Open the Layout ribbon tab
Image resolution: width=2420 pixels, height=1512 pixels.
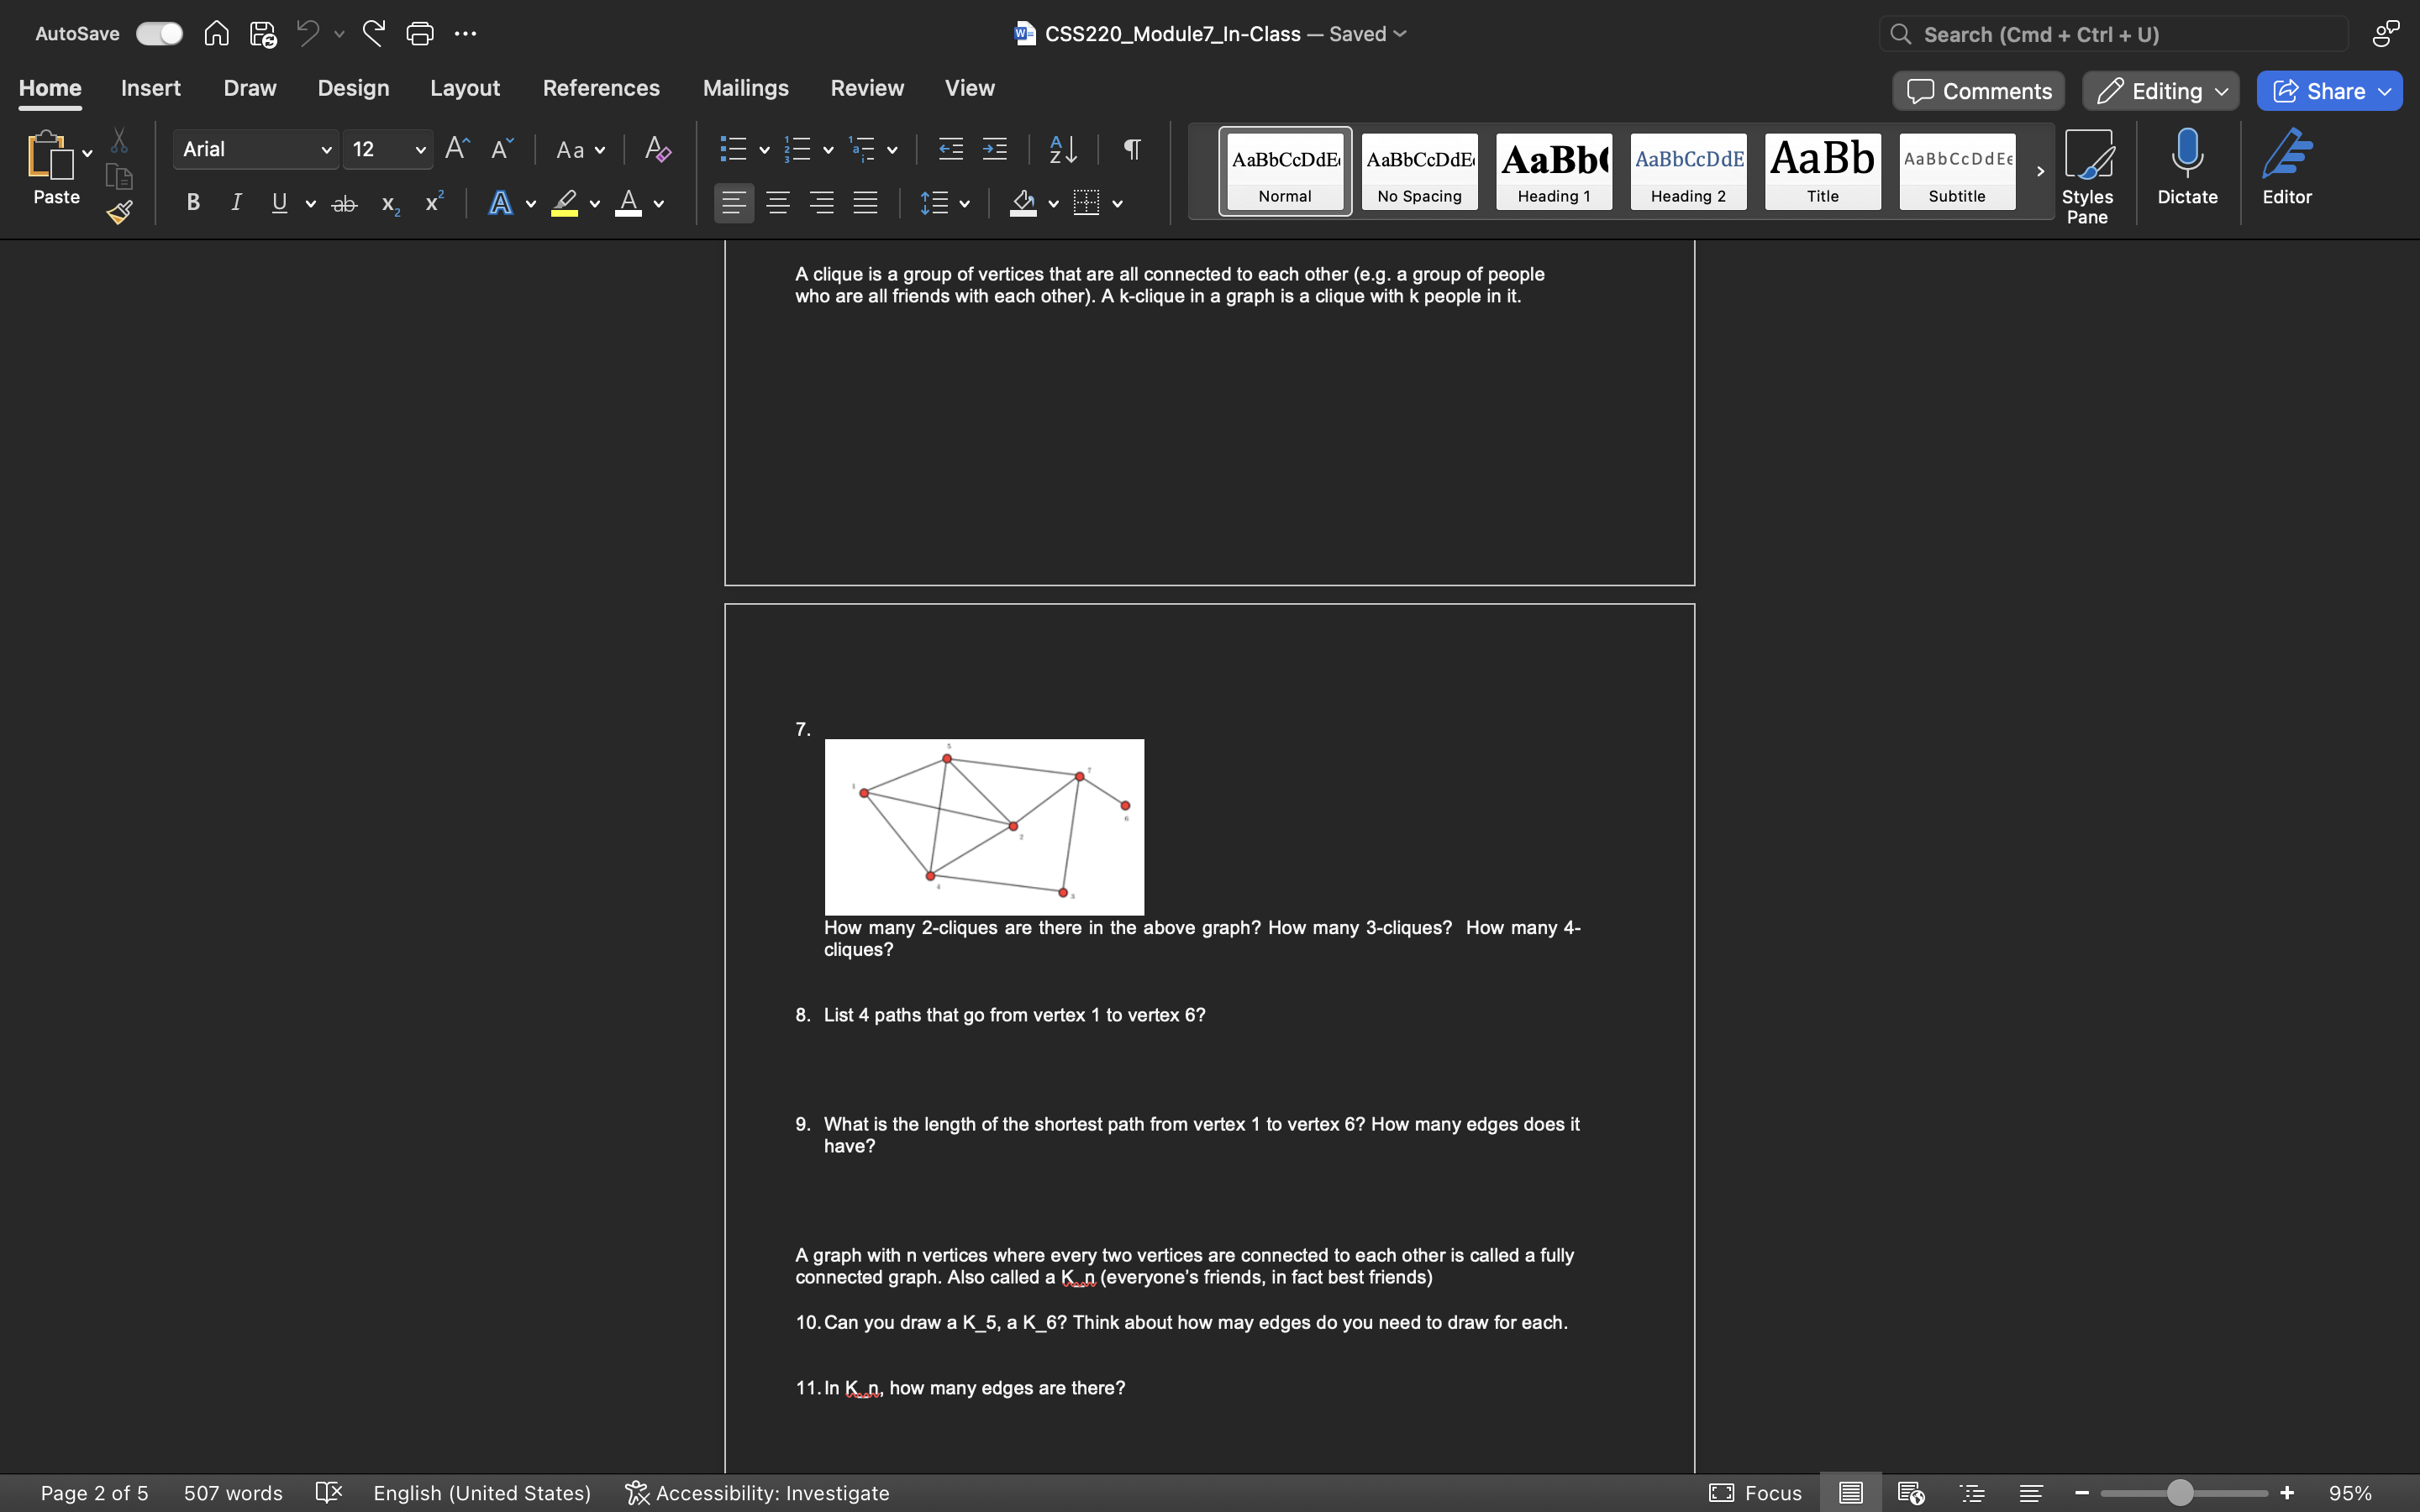(x=465, y=88)
